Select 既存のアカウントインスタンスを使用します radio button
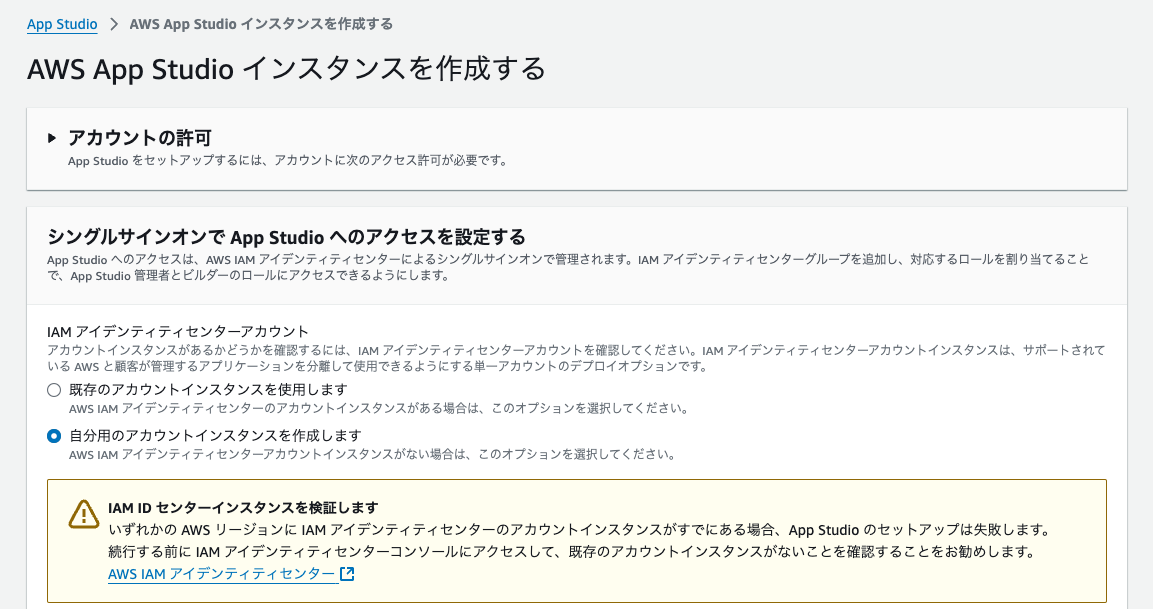The image size is (1153, 609). click(x=54, y=390)
